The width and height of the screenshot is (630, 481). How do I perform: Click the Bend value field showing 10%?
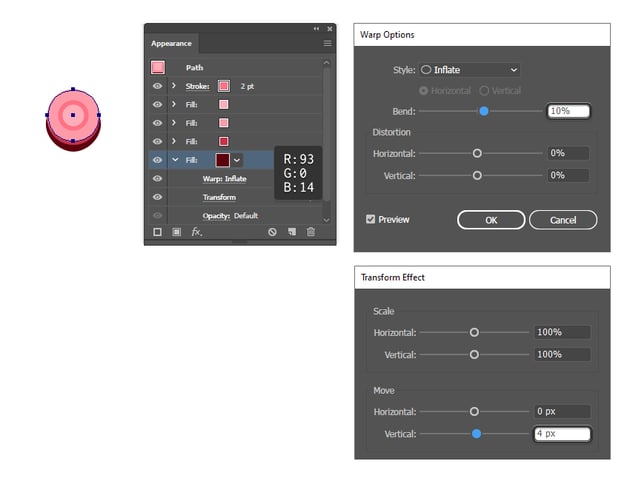click(x=569, y=111)
